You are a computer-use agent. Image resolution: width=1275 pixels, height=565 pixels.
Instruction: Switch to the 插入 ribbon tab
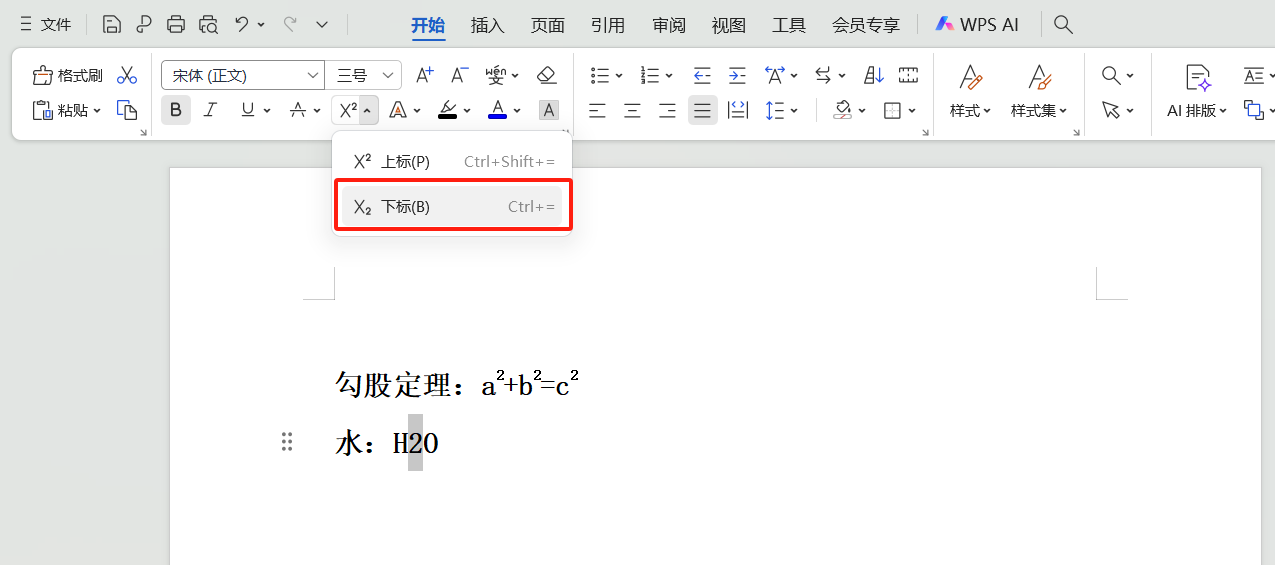pos(487,25)
